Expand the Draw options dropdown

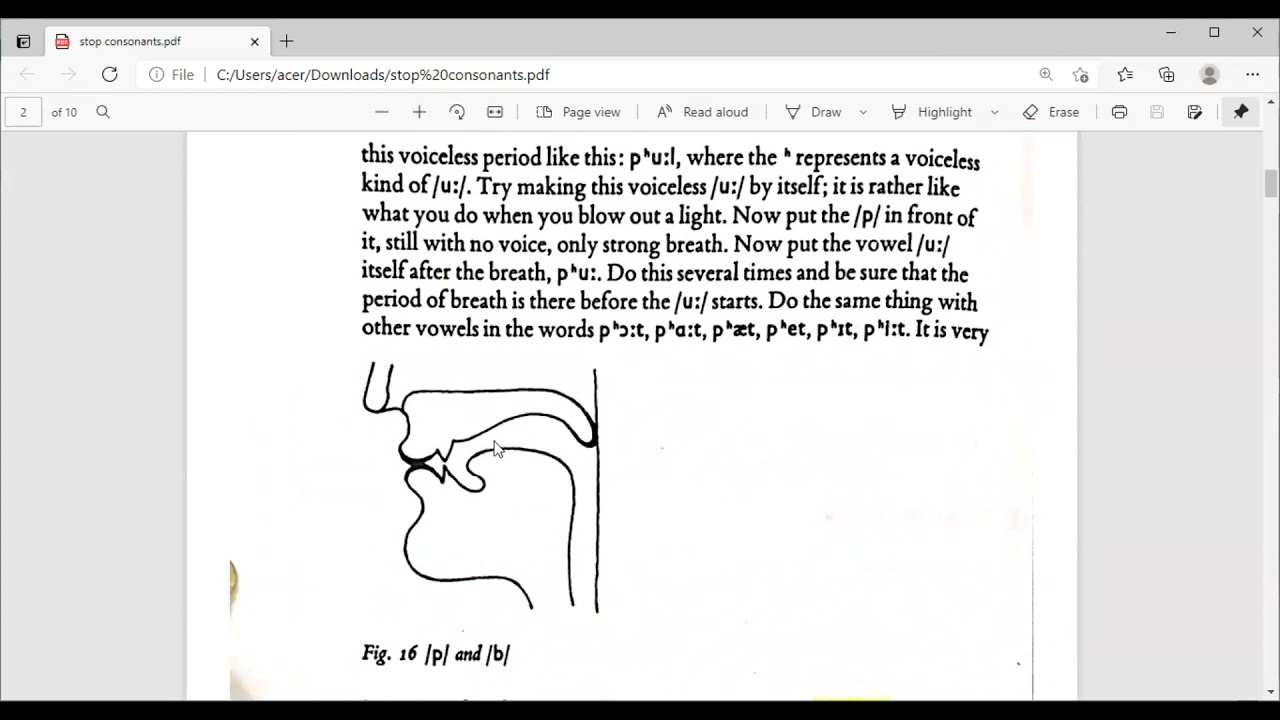pos(863,112)
